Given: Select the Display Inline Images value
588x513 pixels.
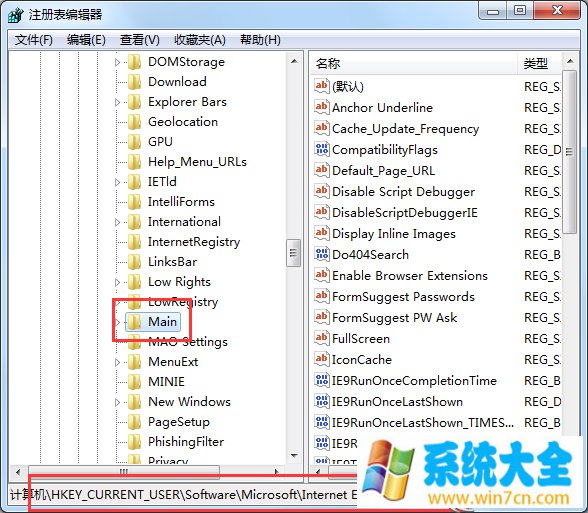Looking at the screenshot, I should 394,234.
